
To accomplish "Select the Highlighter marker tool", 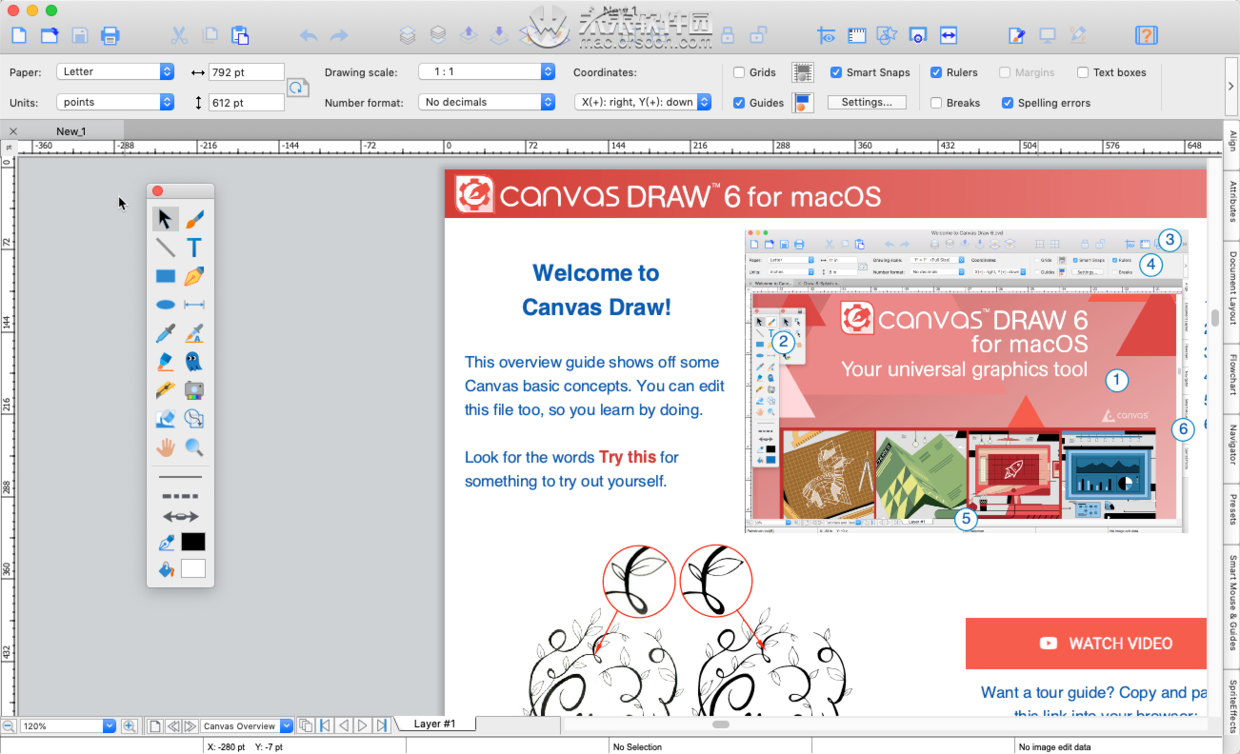I will tap(165, 362).
